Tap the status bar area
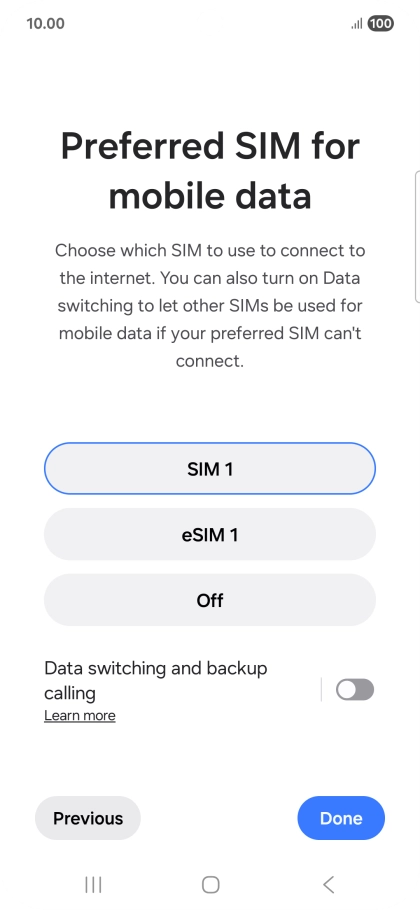Image resolution: width=420 pixels, height=910 pixels. pos(210,24)
